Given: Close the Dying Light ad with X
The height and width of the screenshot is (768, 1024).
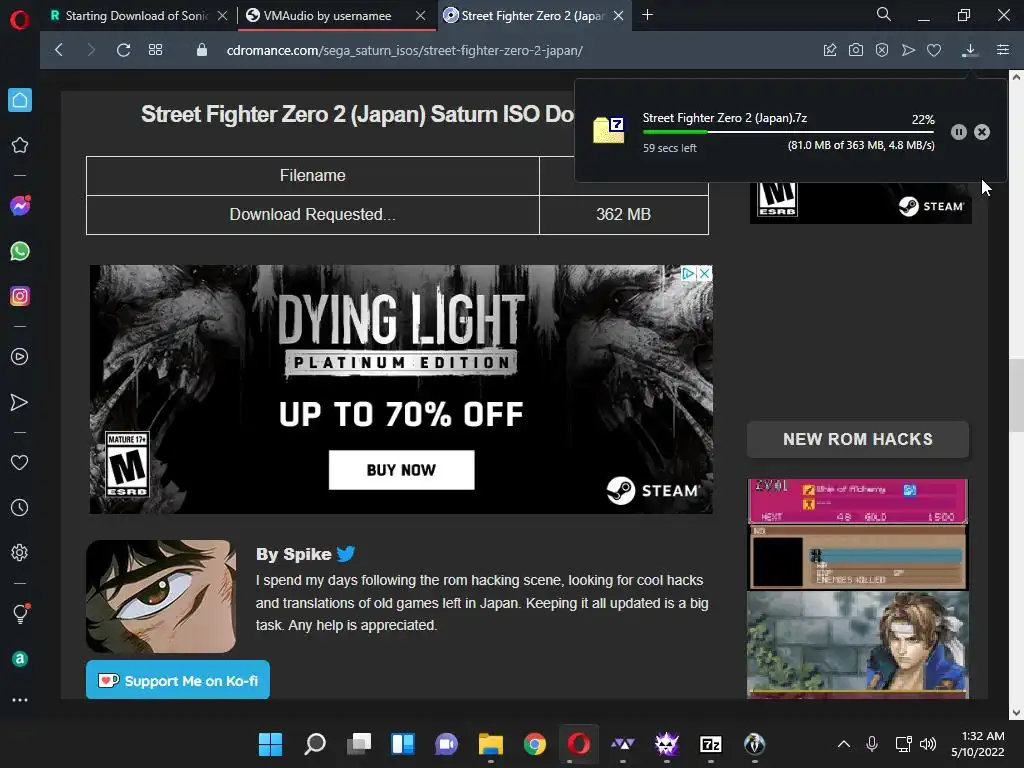Looking at the screenshot, I should click(x=704, y=274).
